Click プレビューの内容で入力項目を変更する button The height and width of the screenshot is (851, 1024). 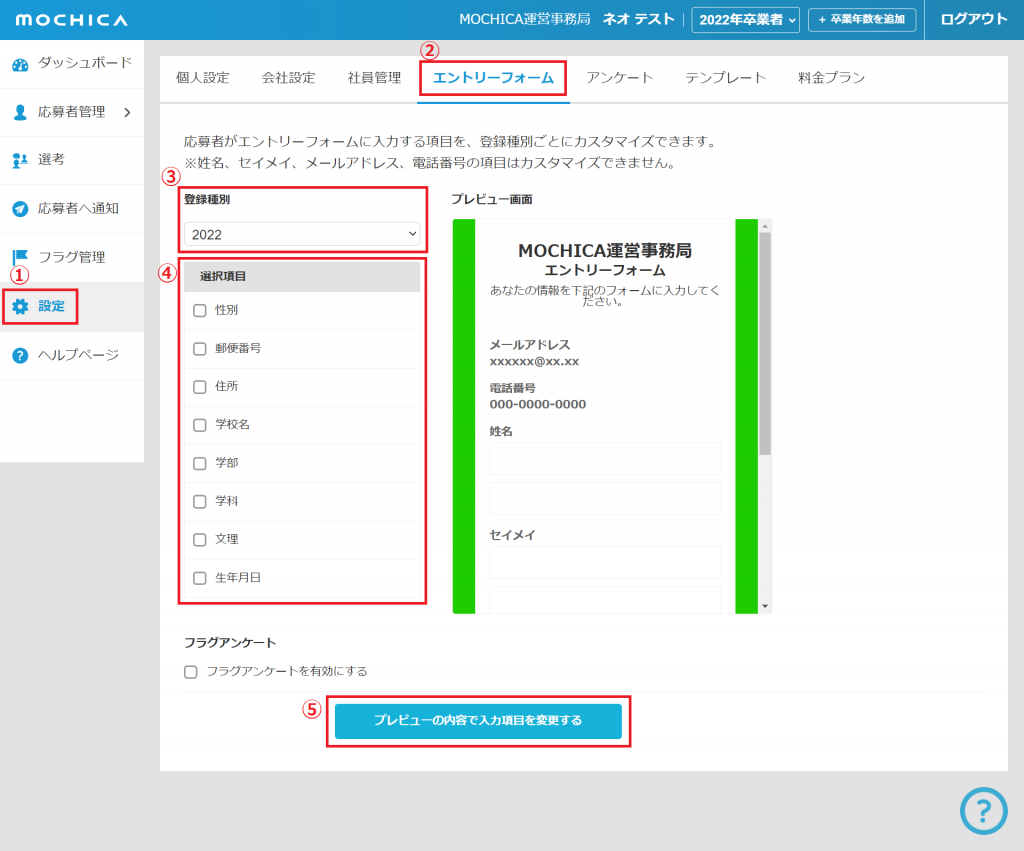[x=478, y=721]
